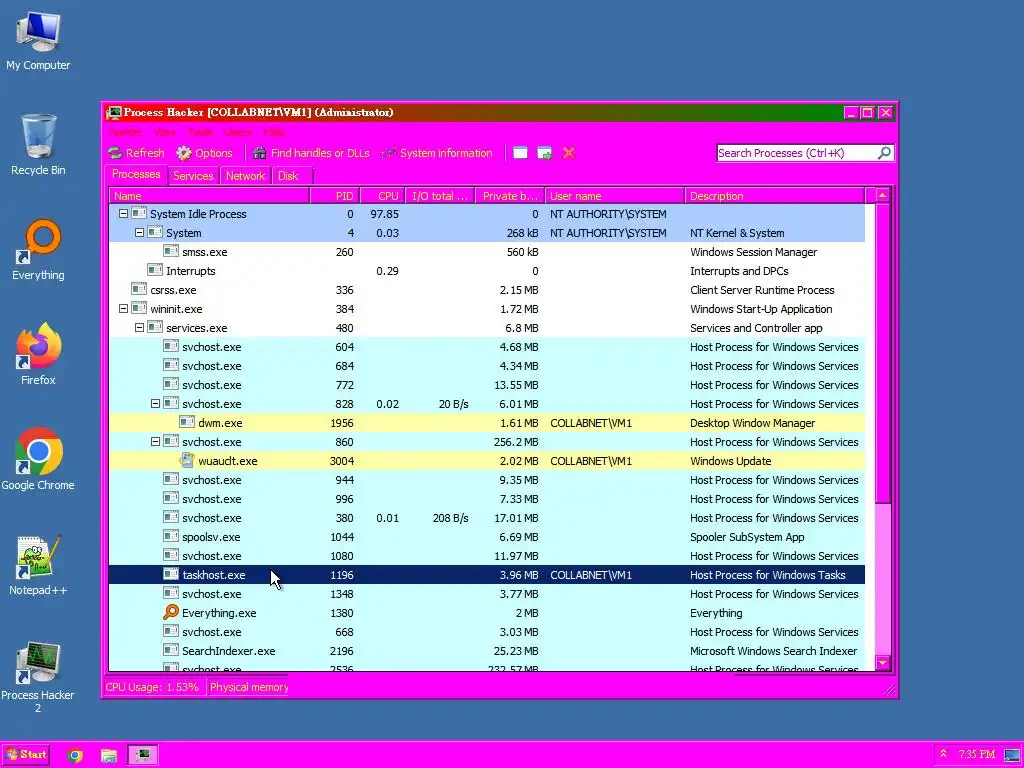Click icon beside SearchIndexer.exe
Image resolution: width=1024 pixels, height=768 pixels.
point(170,650)
